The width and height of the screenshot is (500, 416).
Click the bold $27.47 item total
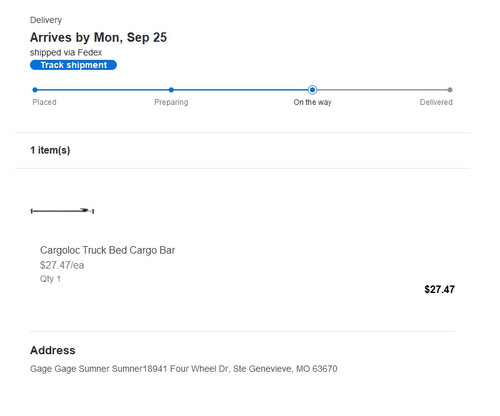439,289
